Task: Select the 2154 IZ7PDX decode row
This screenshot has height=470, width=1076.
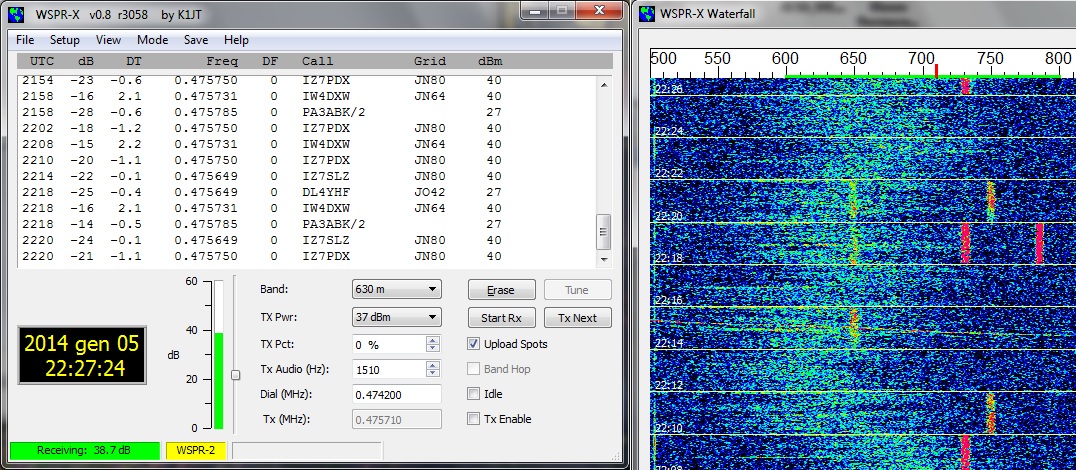Action: (x=307, y=80)
